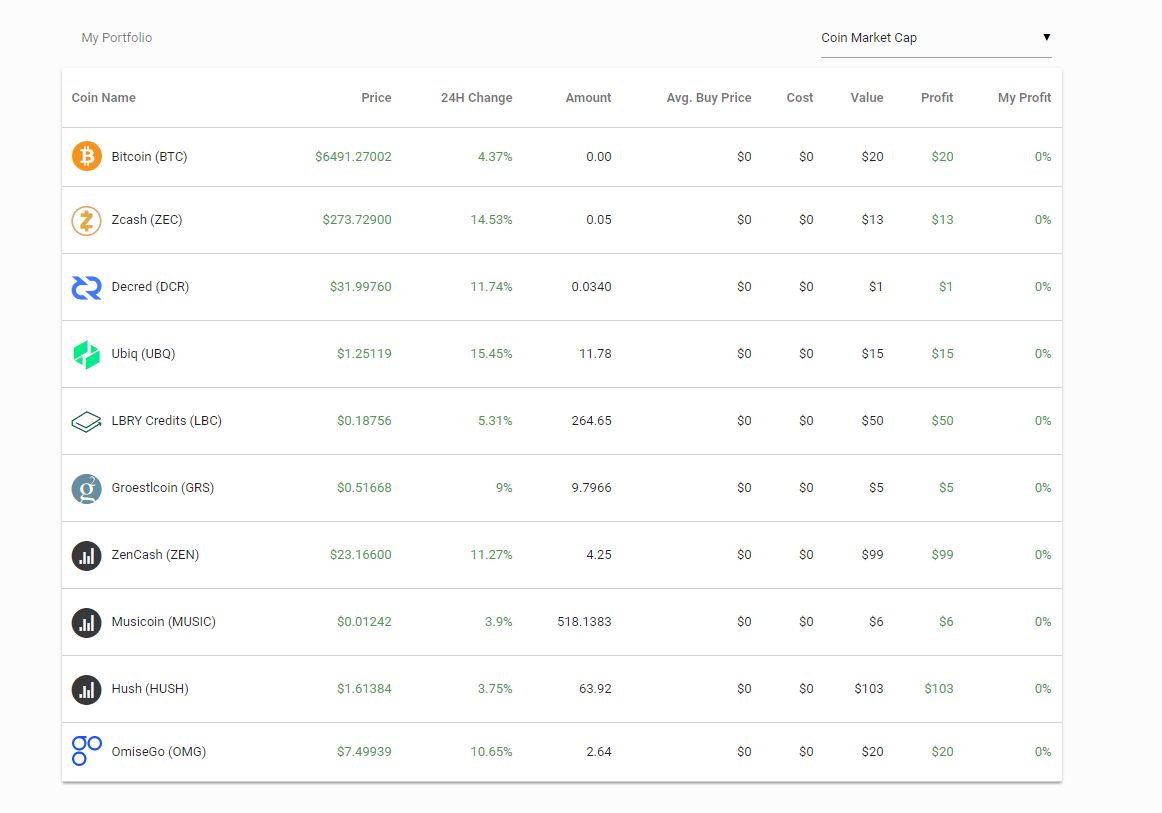
Task: Click Ubiq price $1.25119
Action: click(365, 354)
